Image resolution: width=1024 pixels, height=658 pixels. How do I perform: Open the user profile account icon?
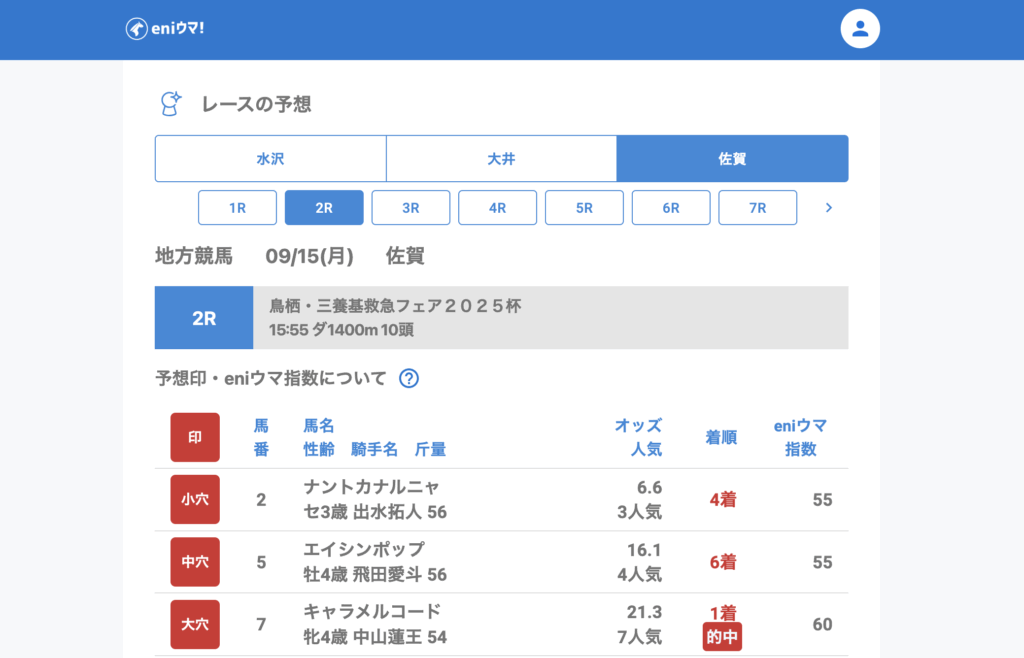click(859, 29)
